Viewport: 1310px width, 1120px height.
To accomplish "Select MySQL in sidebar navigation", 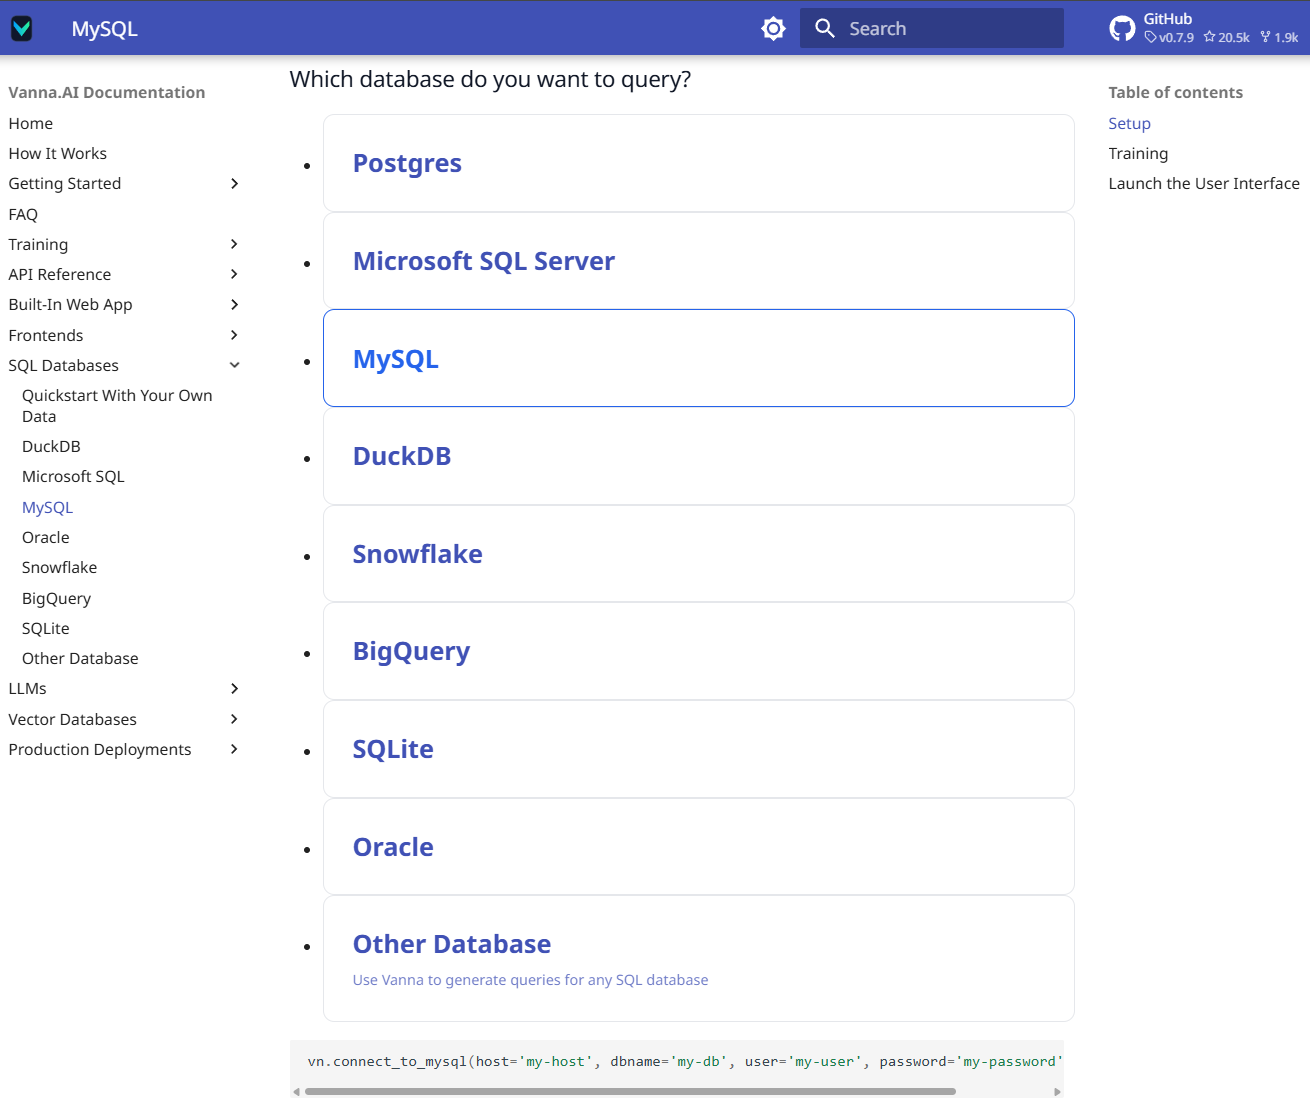I will 47,507.
